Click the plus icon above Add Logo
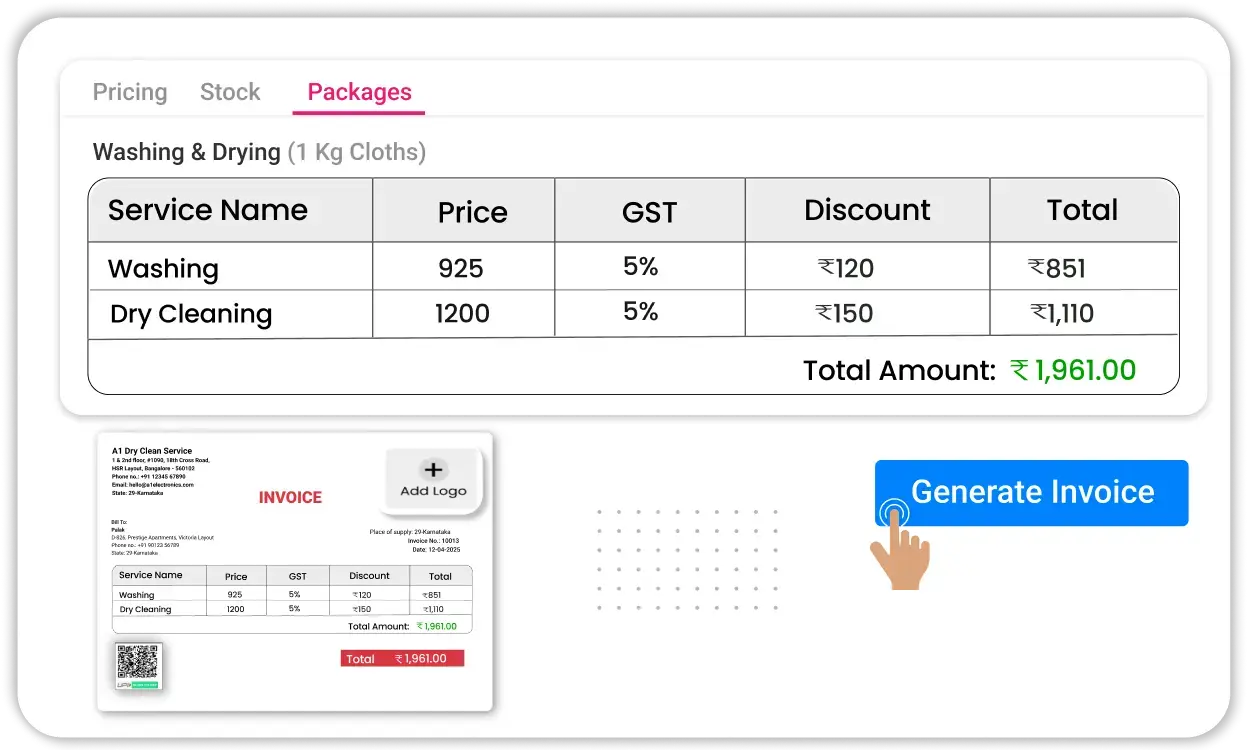 433,469
